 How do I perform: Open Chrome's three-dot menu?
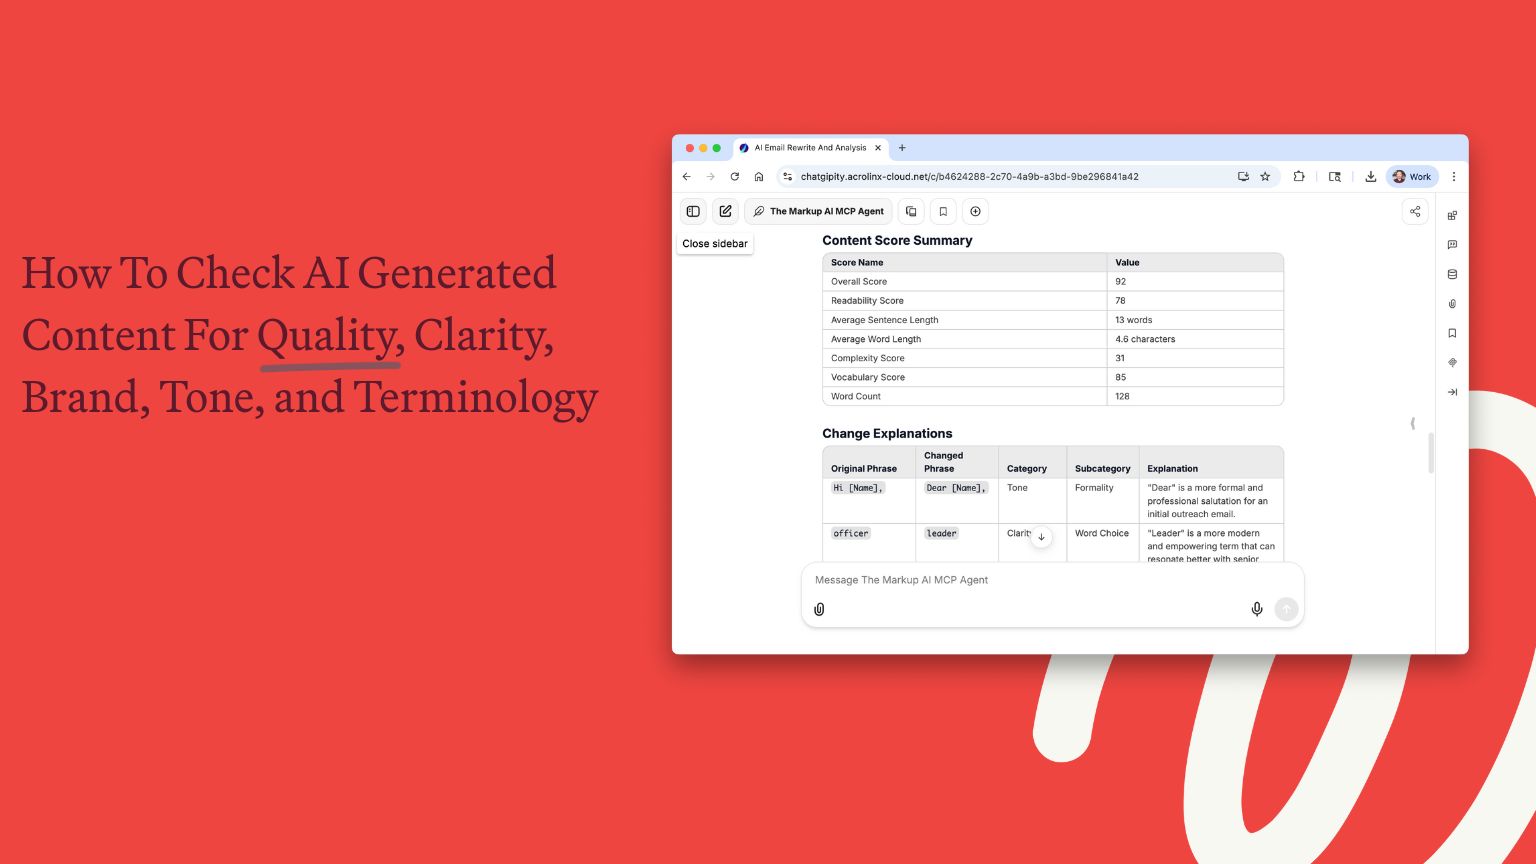[1454, 176]
